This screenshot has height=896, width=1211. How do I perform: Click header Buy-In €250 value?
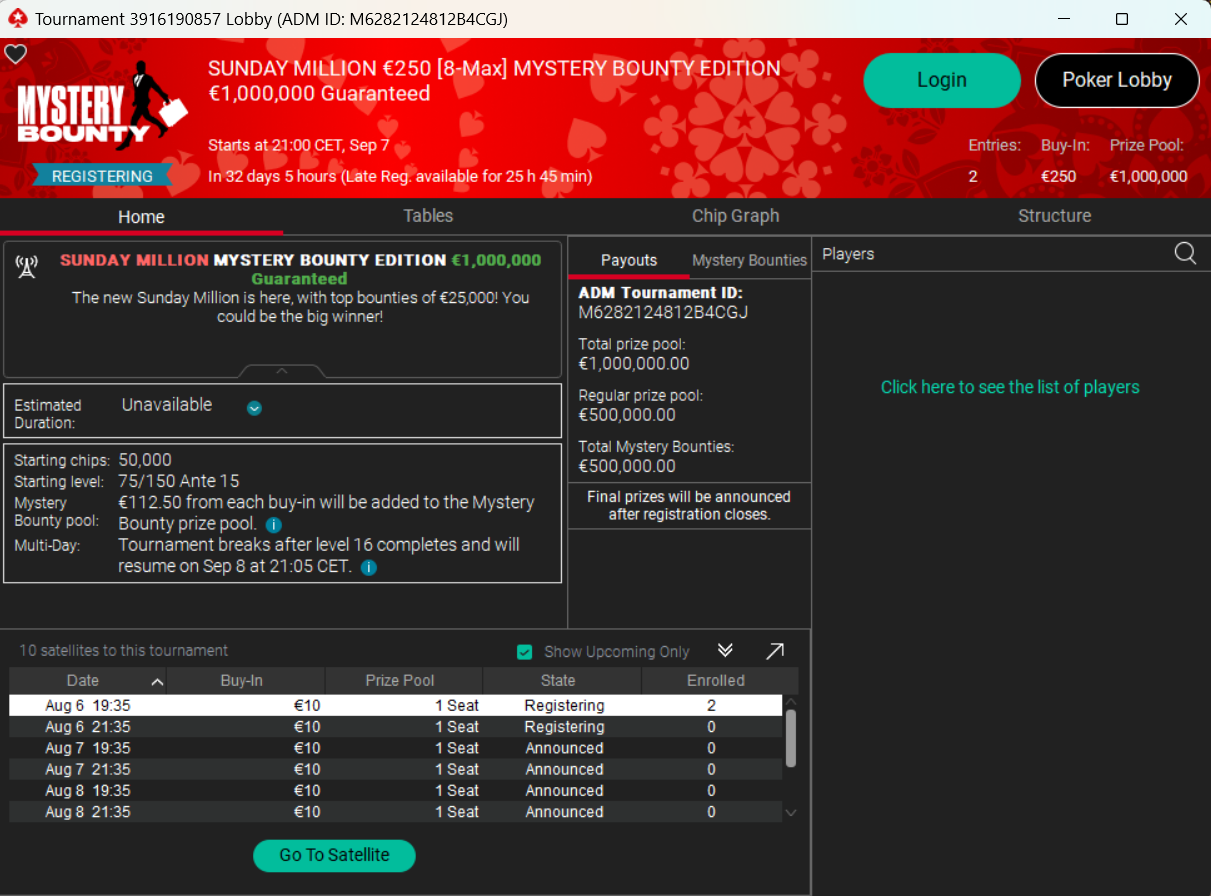pyautogui.click(x=1059, y=176)
